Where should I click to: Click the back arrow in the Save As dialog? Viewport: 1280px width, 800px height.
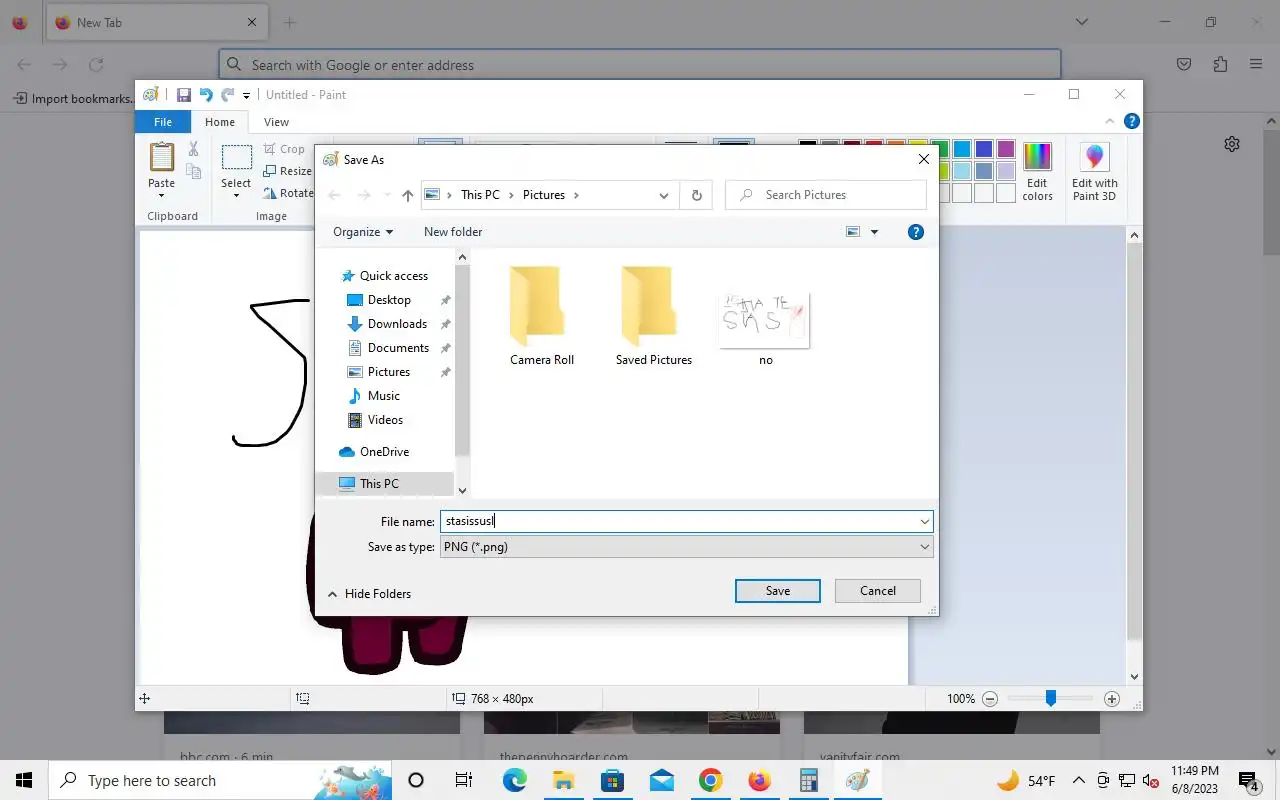335,195
